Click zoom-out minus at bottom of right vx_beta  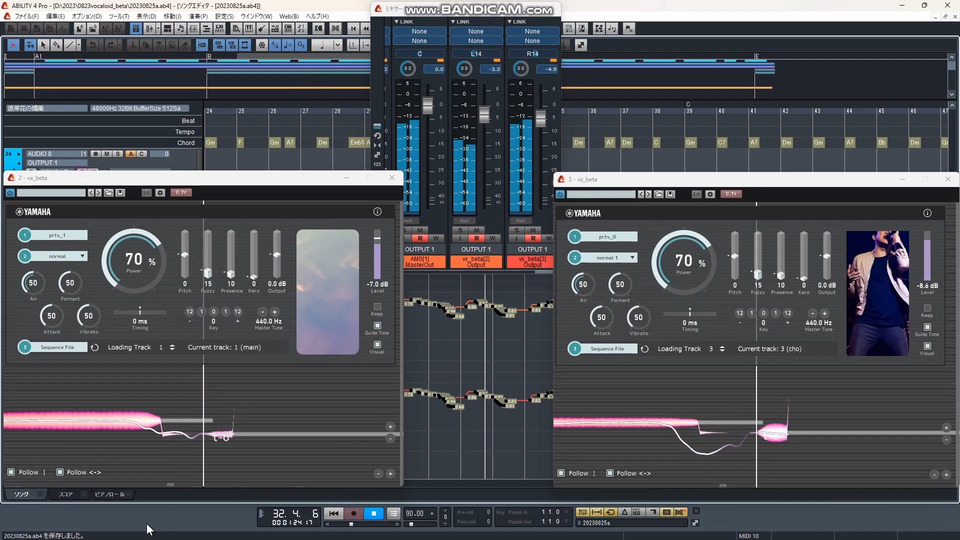coord(934,474)
